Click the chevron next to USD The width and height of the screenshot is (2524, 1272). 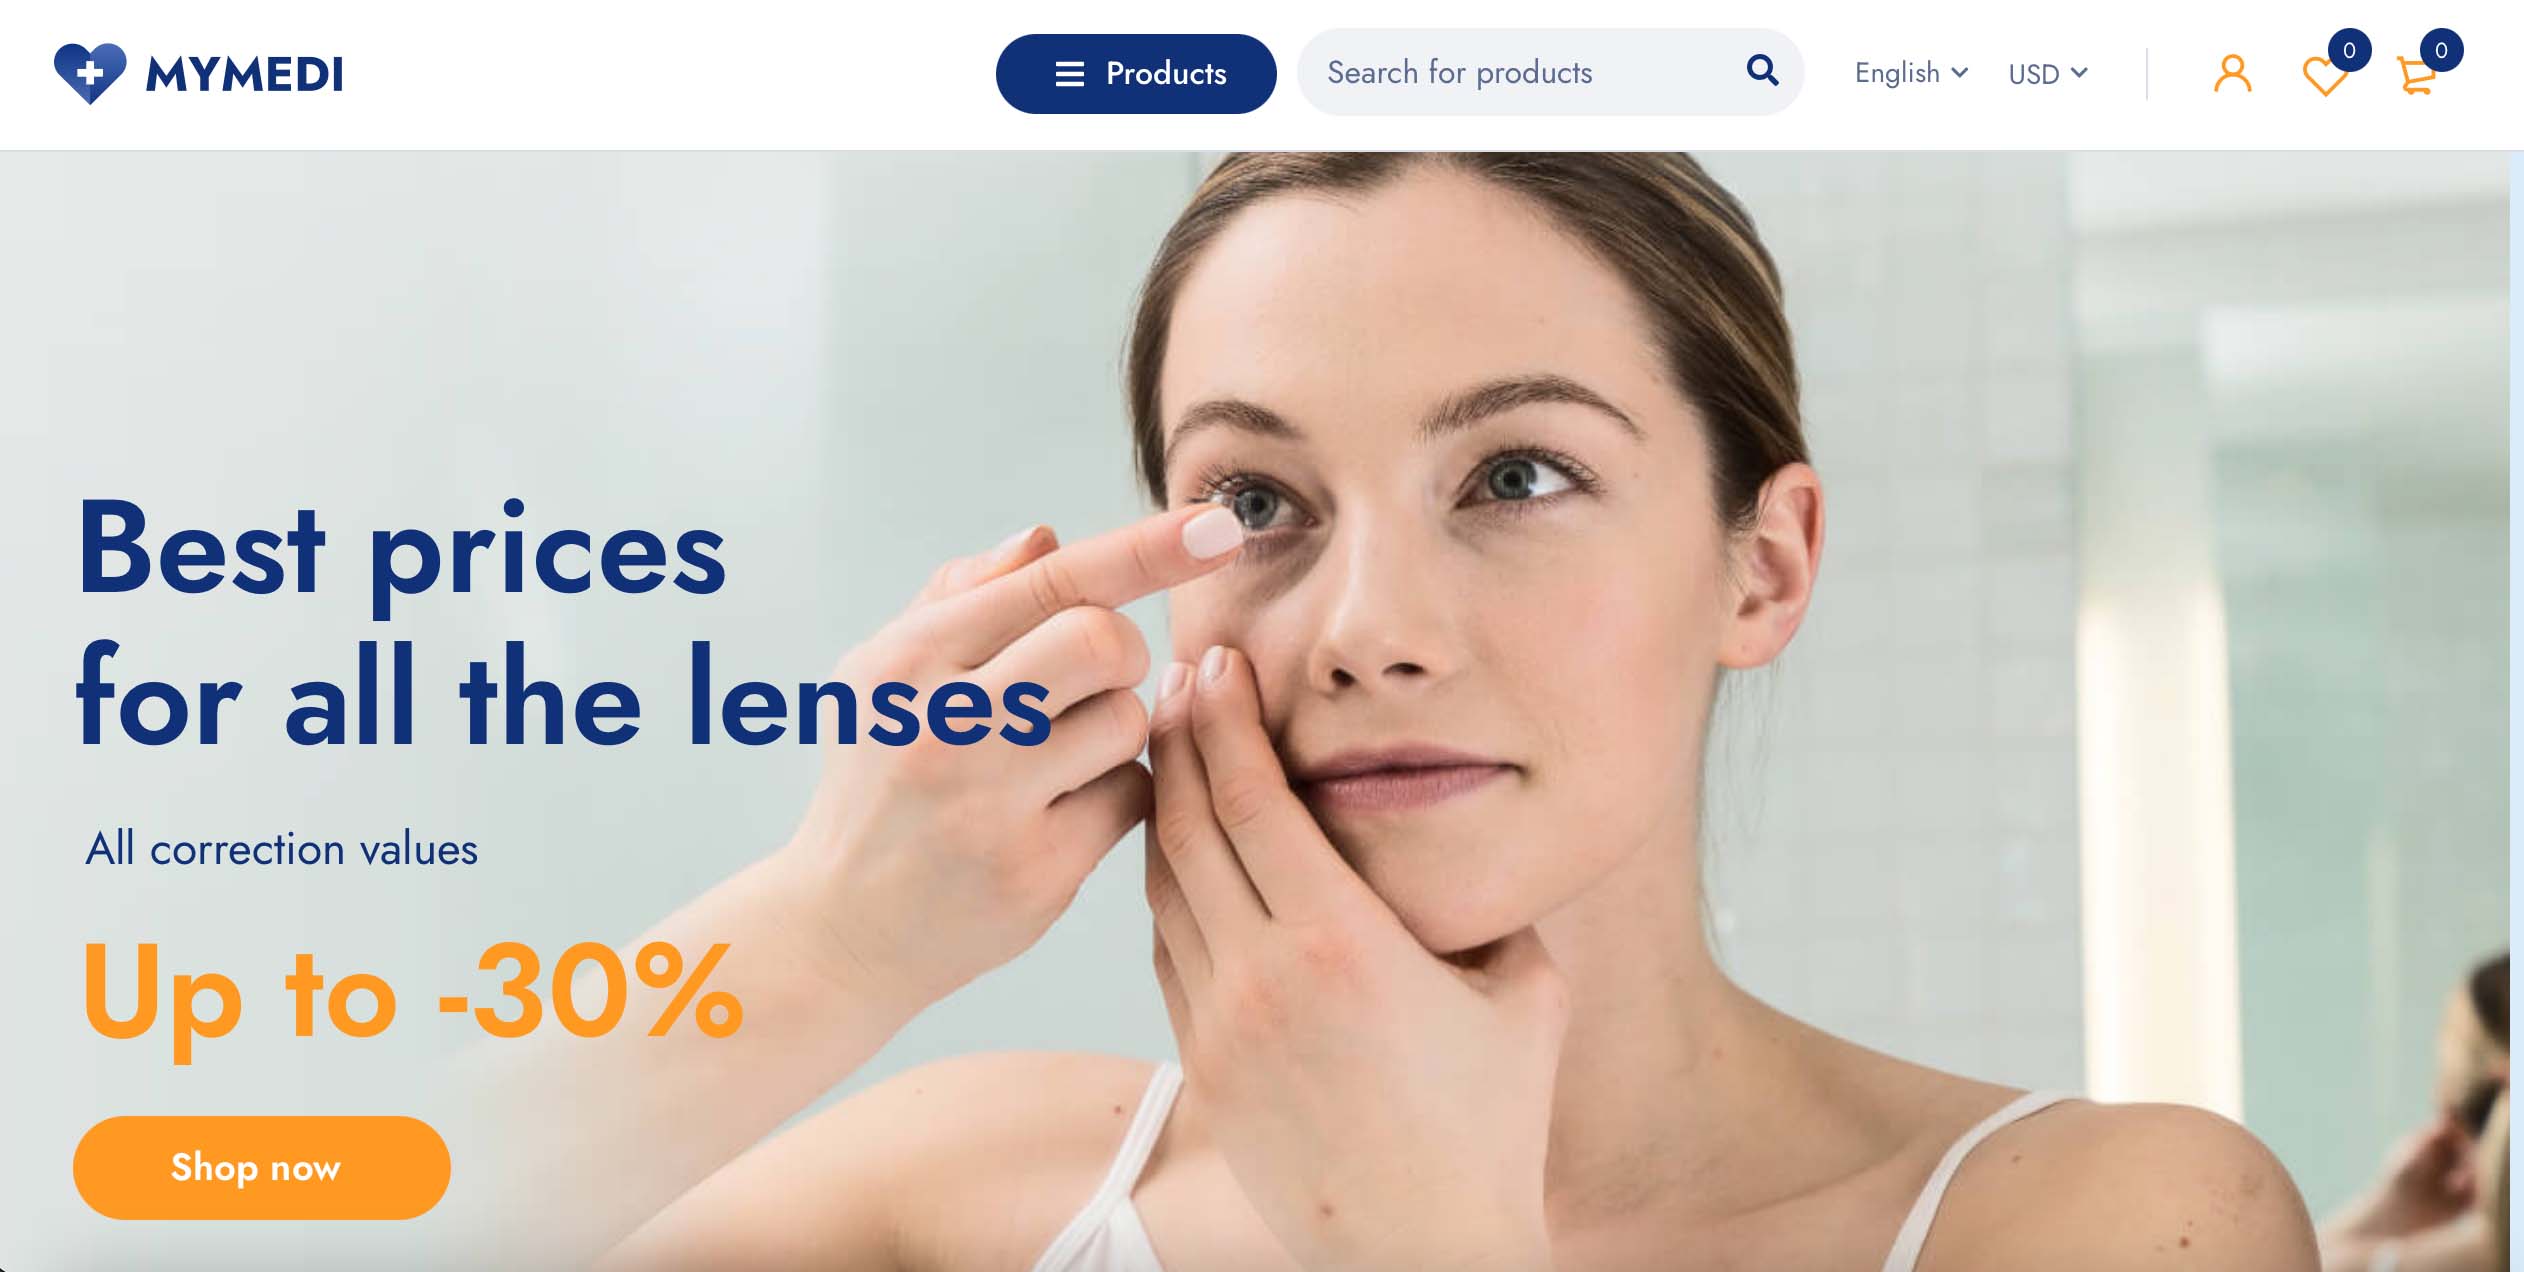point(2079,73)
